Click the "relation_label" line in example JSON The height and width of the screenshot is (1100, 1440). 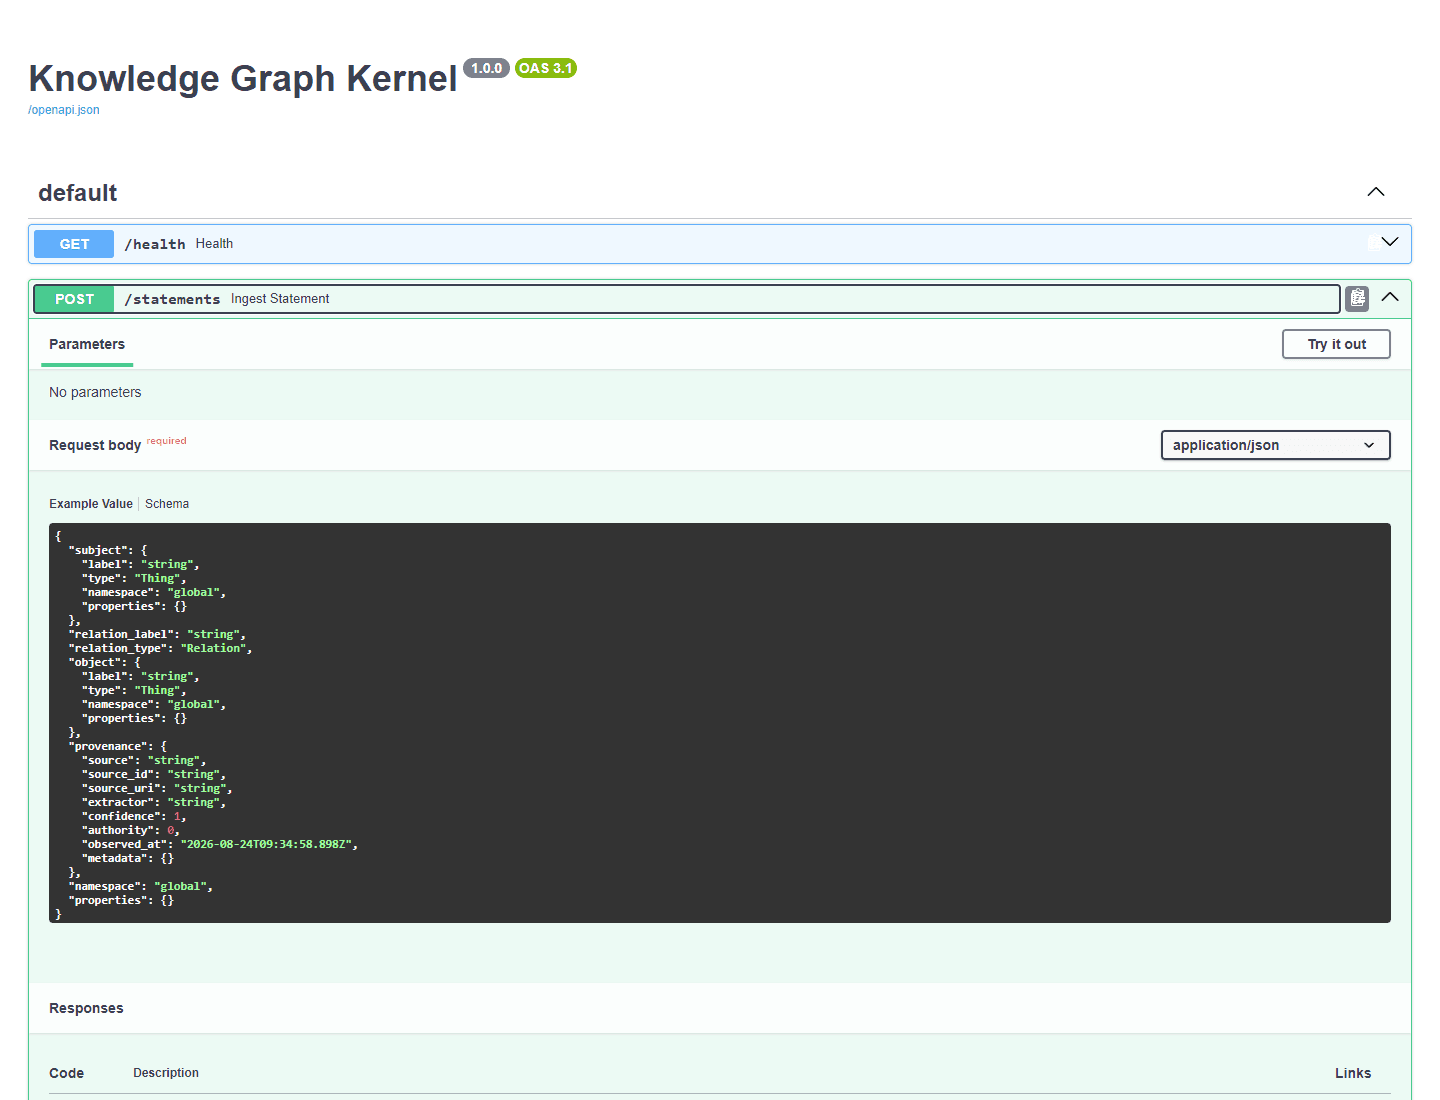(x=157, y=634)
